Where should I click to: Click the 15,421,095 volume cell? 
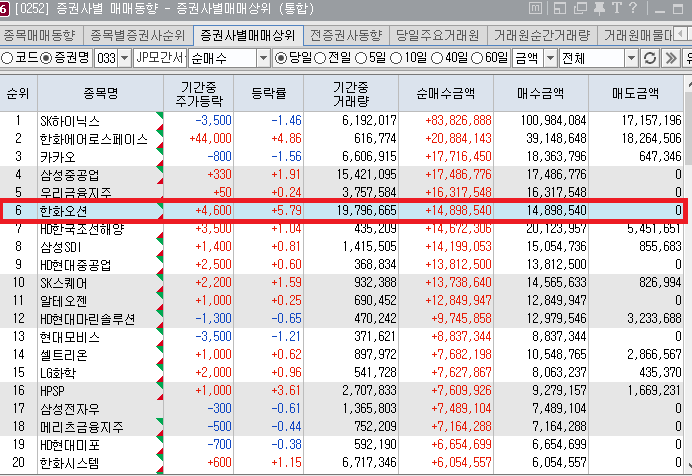click(366, 175)
